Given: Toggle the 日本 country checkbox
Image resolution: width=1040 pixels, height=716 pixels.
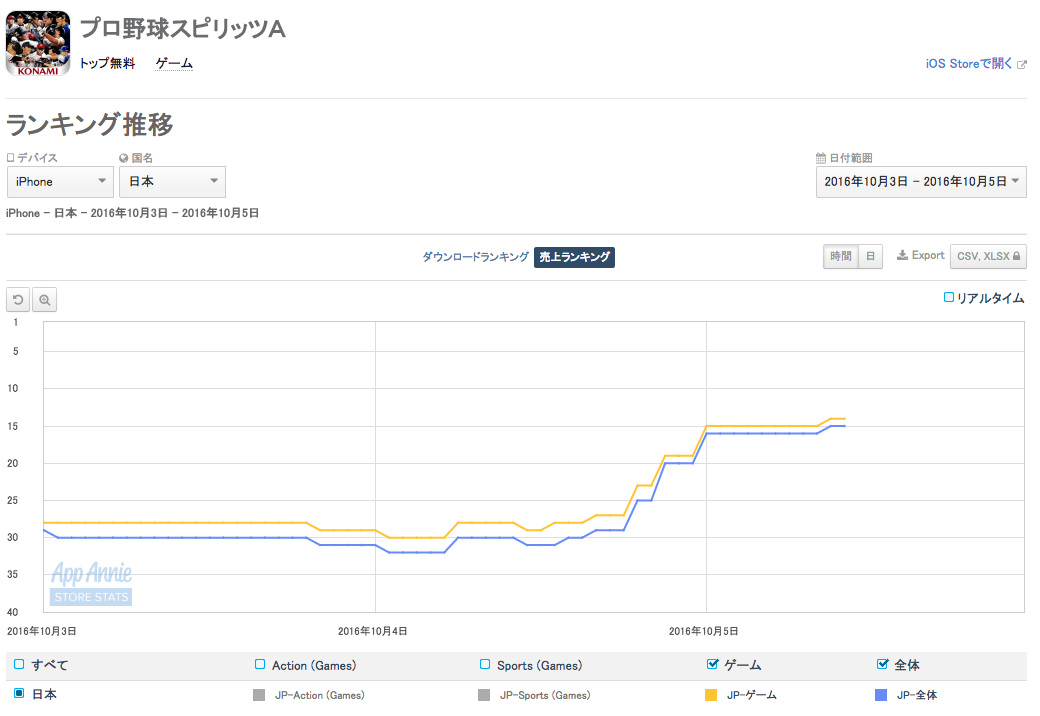Looking at the screenshot, I should point(19,693).
